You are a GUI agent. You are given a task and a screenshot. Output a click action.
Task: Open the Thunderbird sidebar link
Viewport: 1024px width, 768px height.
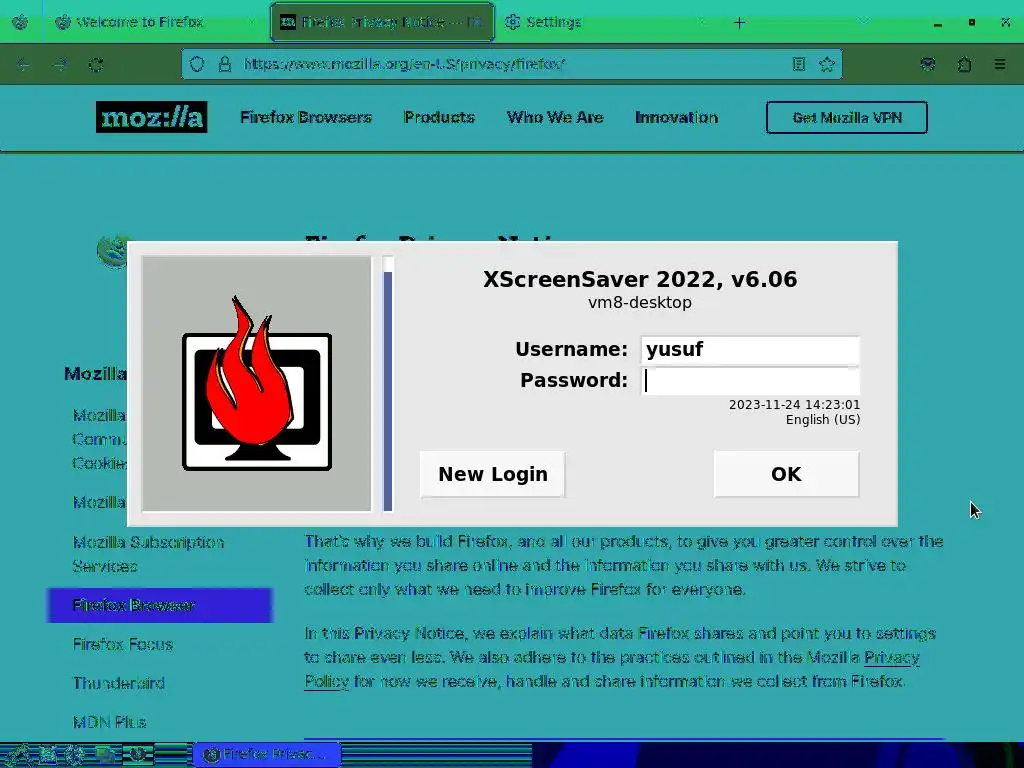coord(119,683)
